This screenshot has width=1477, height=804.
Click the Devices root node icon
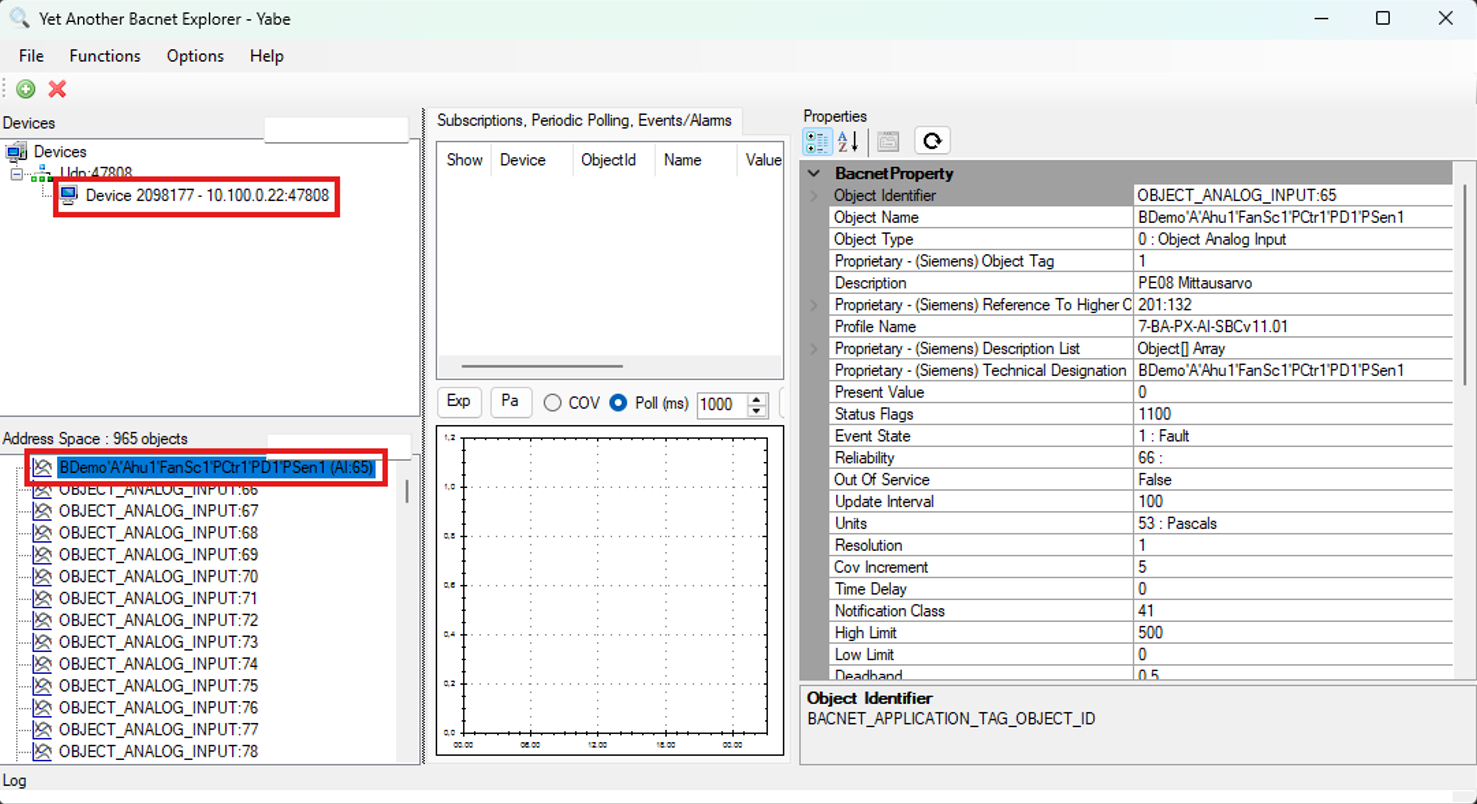point(17,152)
